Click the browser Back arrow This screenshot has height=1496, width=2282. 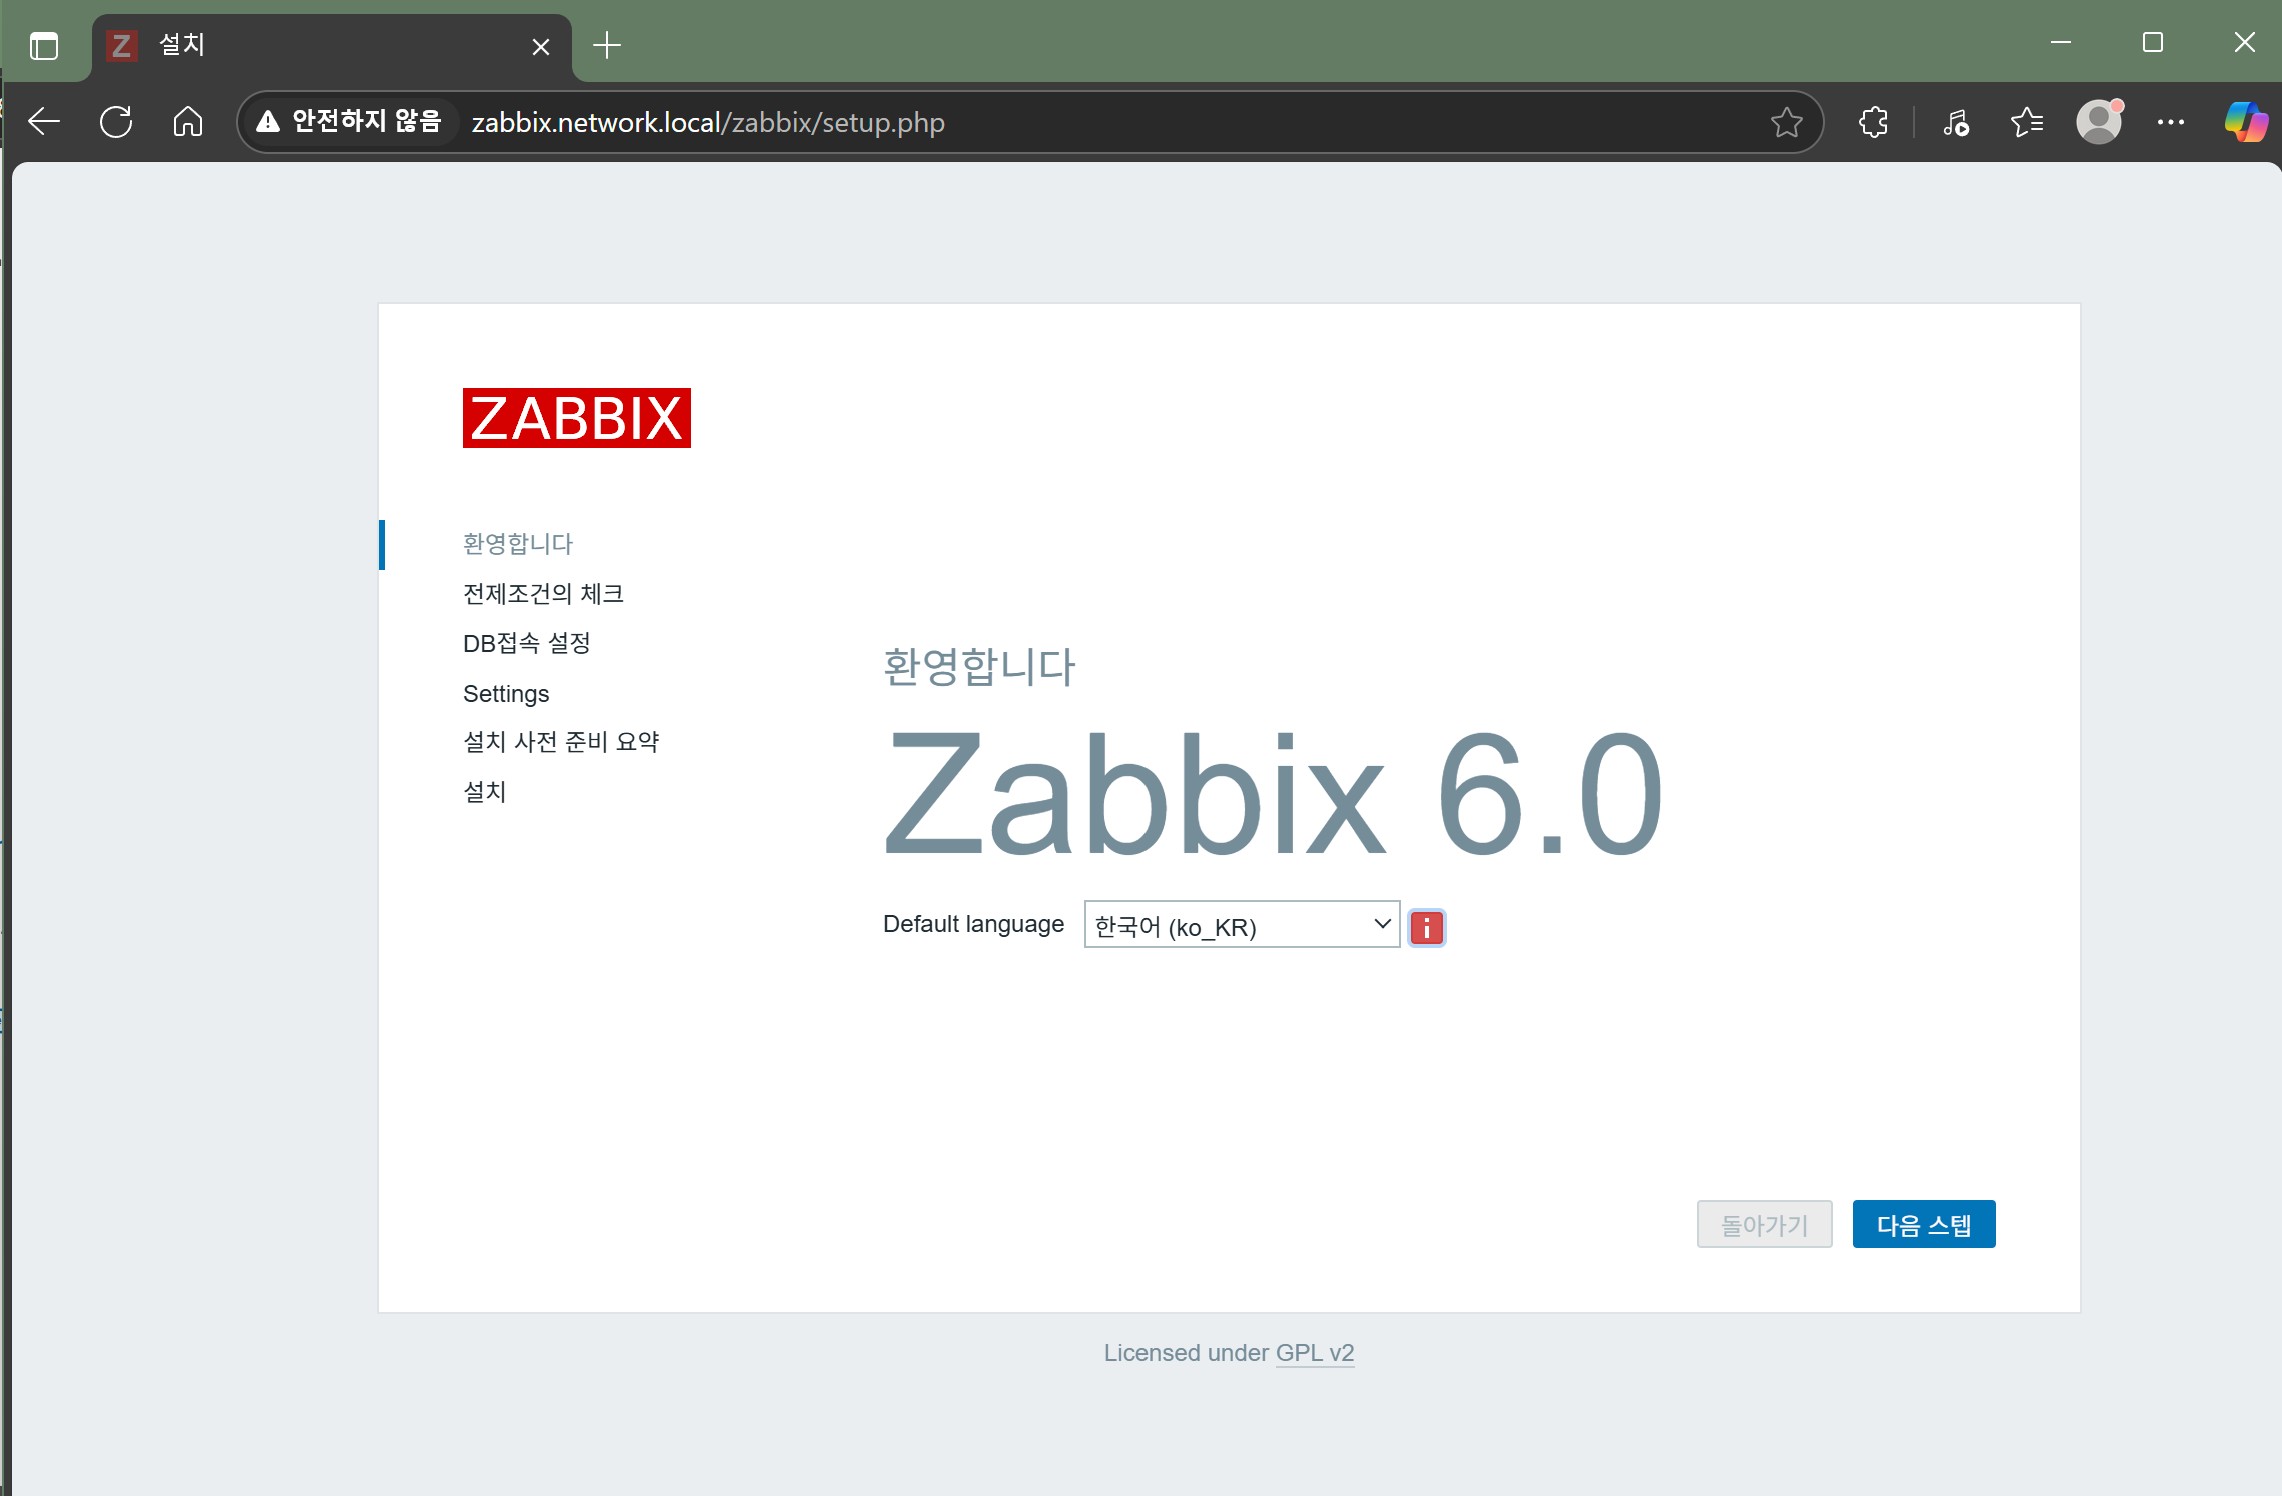pyautogui.click(x=44, y=122)
